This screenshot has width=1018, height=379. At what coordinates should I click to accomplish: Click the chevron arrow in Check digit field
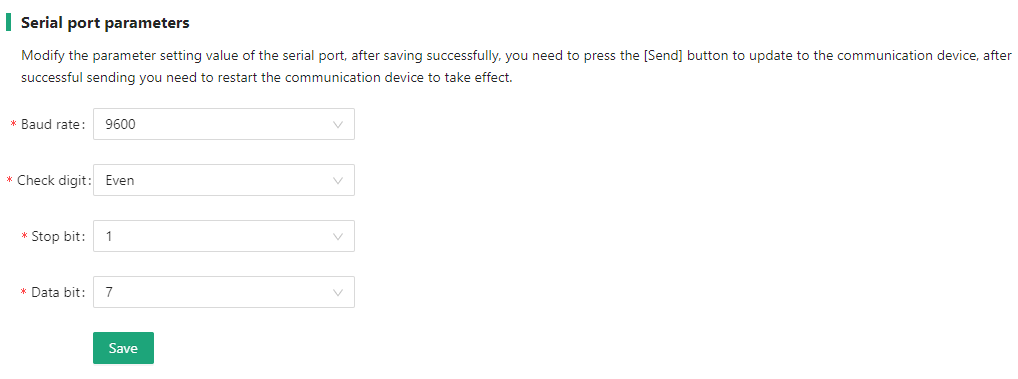pyautogui.click(x=338, y=180)
